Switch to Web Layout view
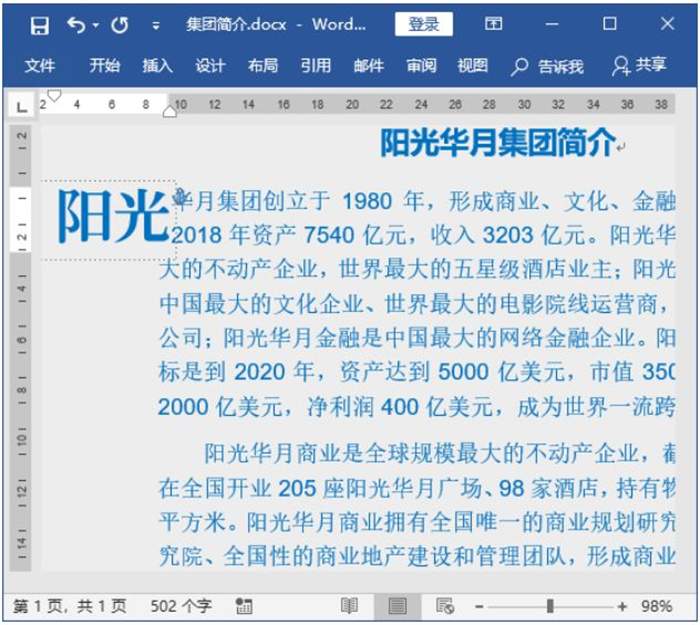This screenshot has width=700, height=625. (x=445, y=606)
